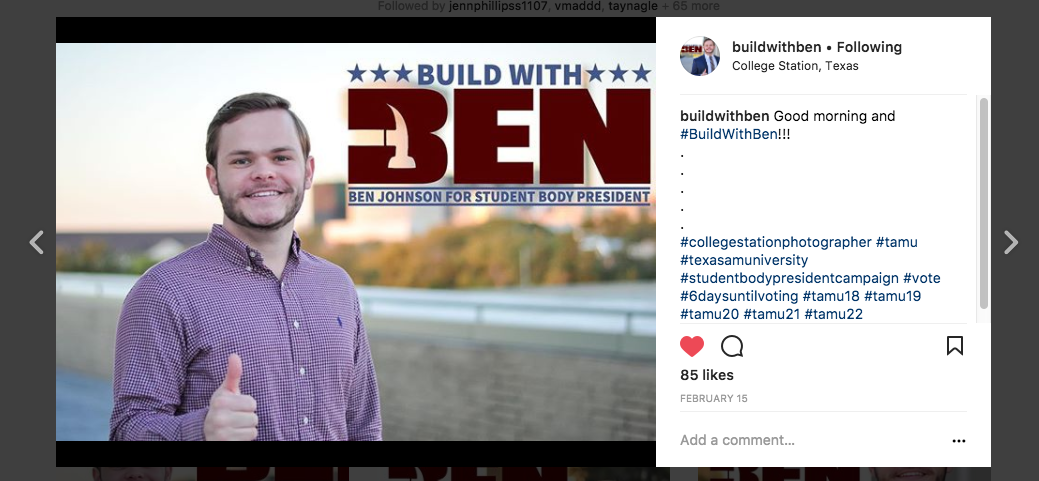1039x481 pixels.
Task: Open the three-dot more options menu
Action: click(959, 441)
